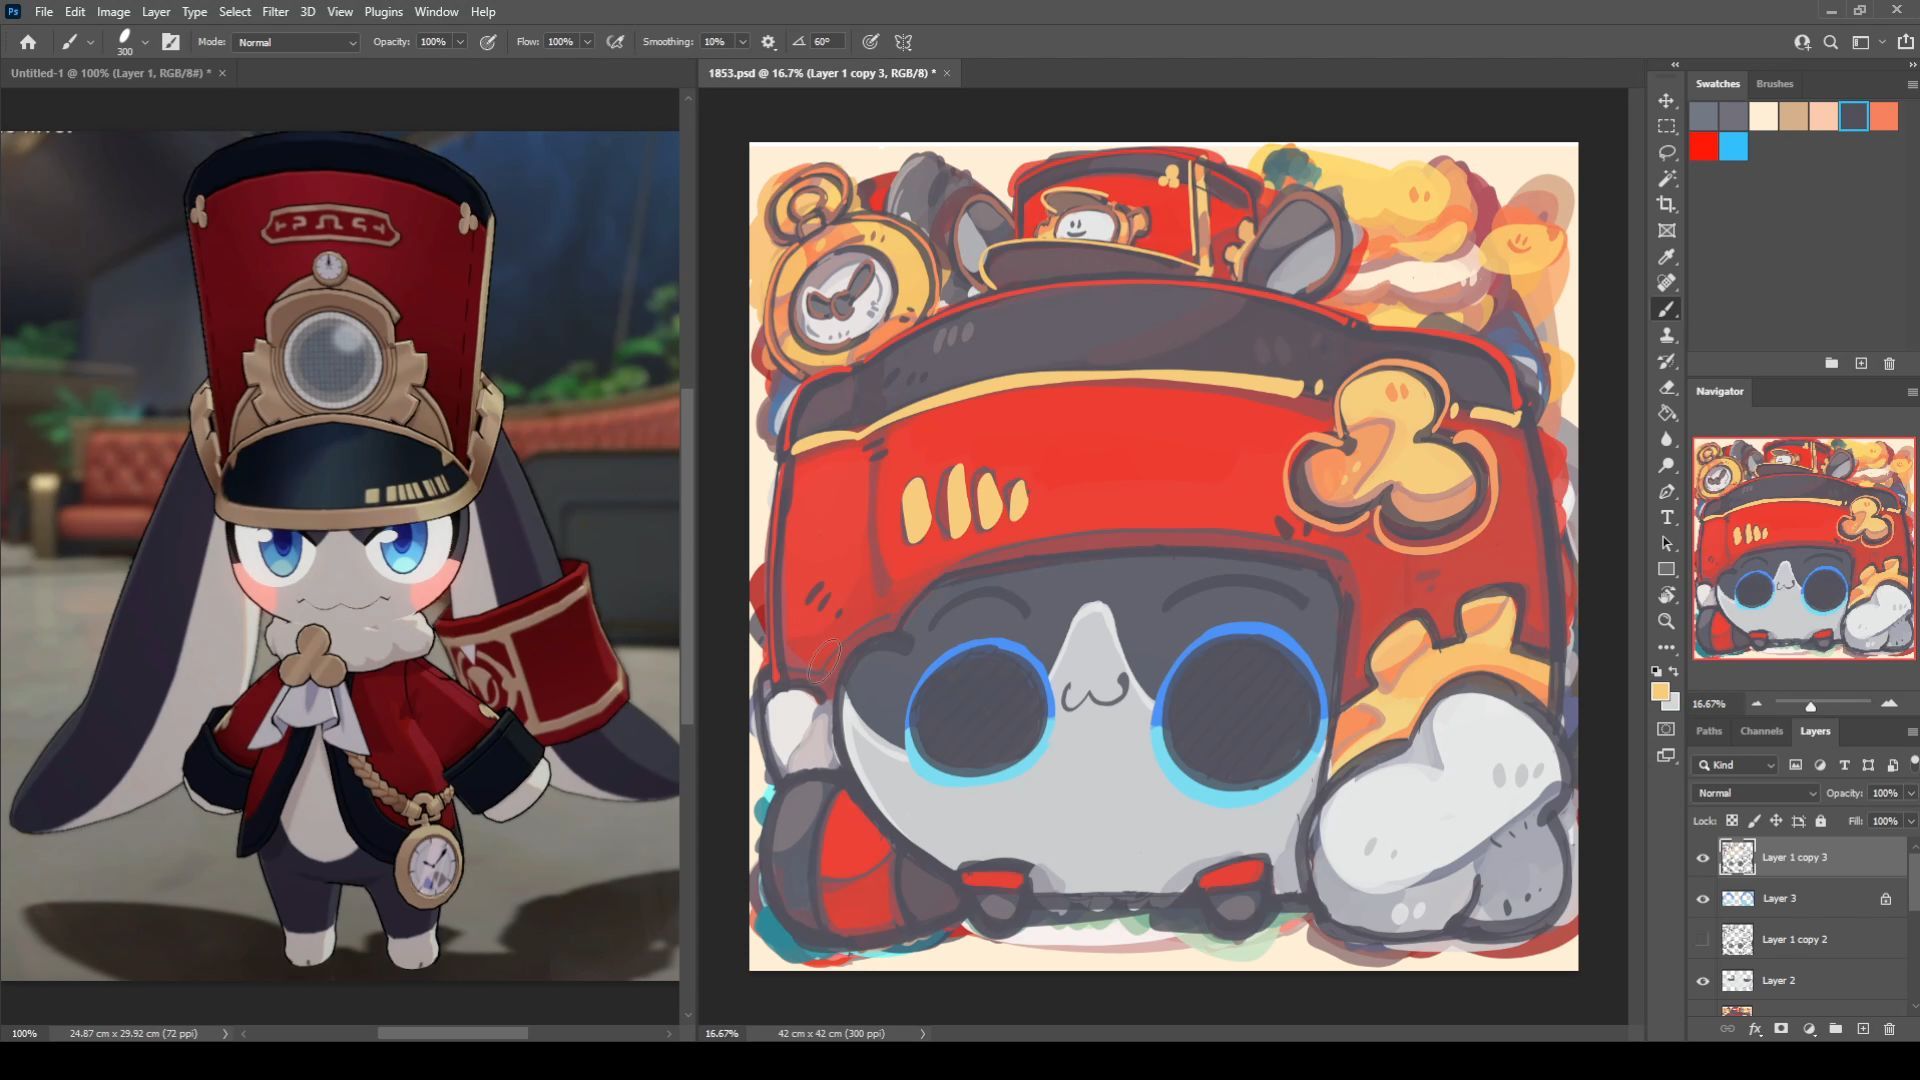Click the Home icon in options bar
The width and height of the screenshot is (1920, 1080).
click(x=28, y=42)
